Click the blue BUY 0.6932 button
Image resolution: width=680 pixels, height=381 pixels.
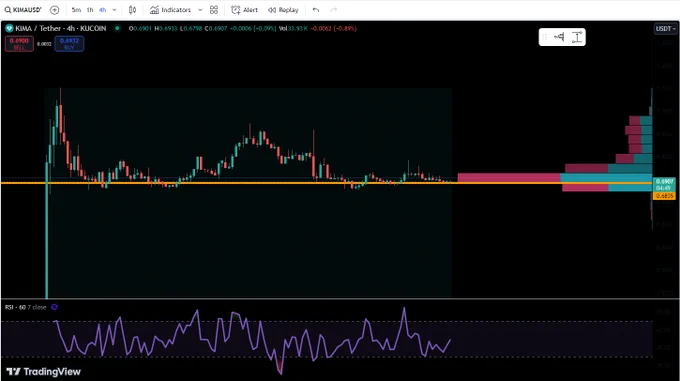point(69,44)
